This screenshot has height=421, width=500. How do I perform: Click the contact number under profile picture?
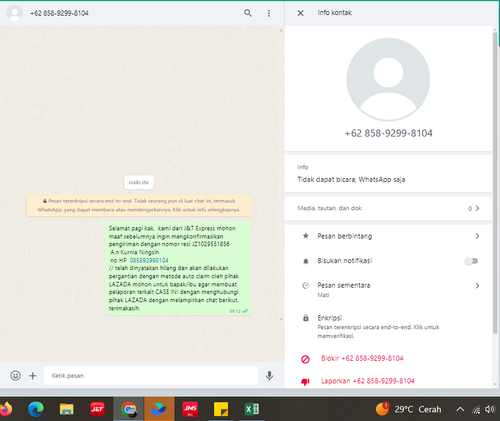(x=388, y=133)
